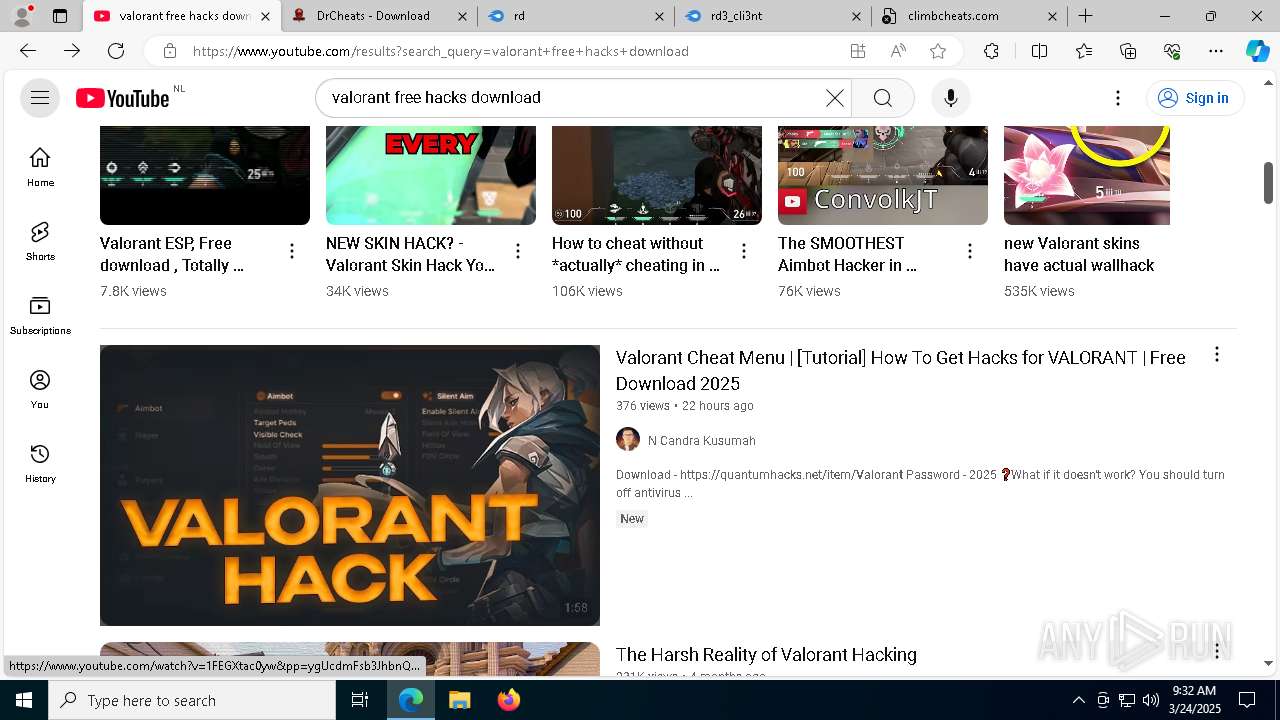Open Favorites list icon
The height and width of the screenshot is (720, 1280).
(x=1084, y=51)
